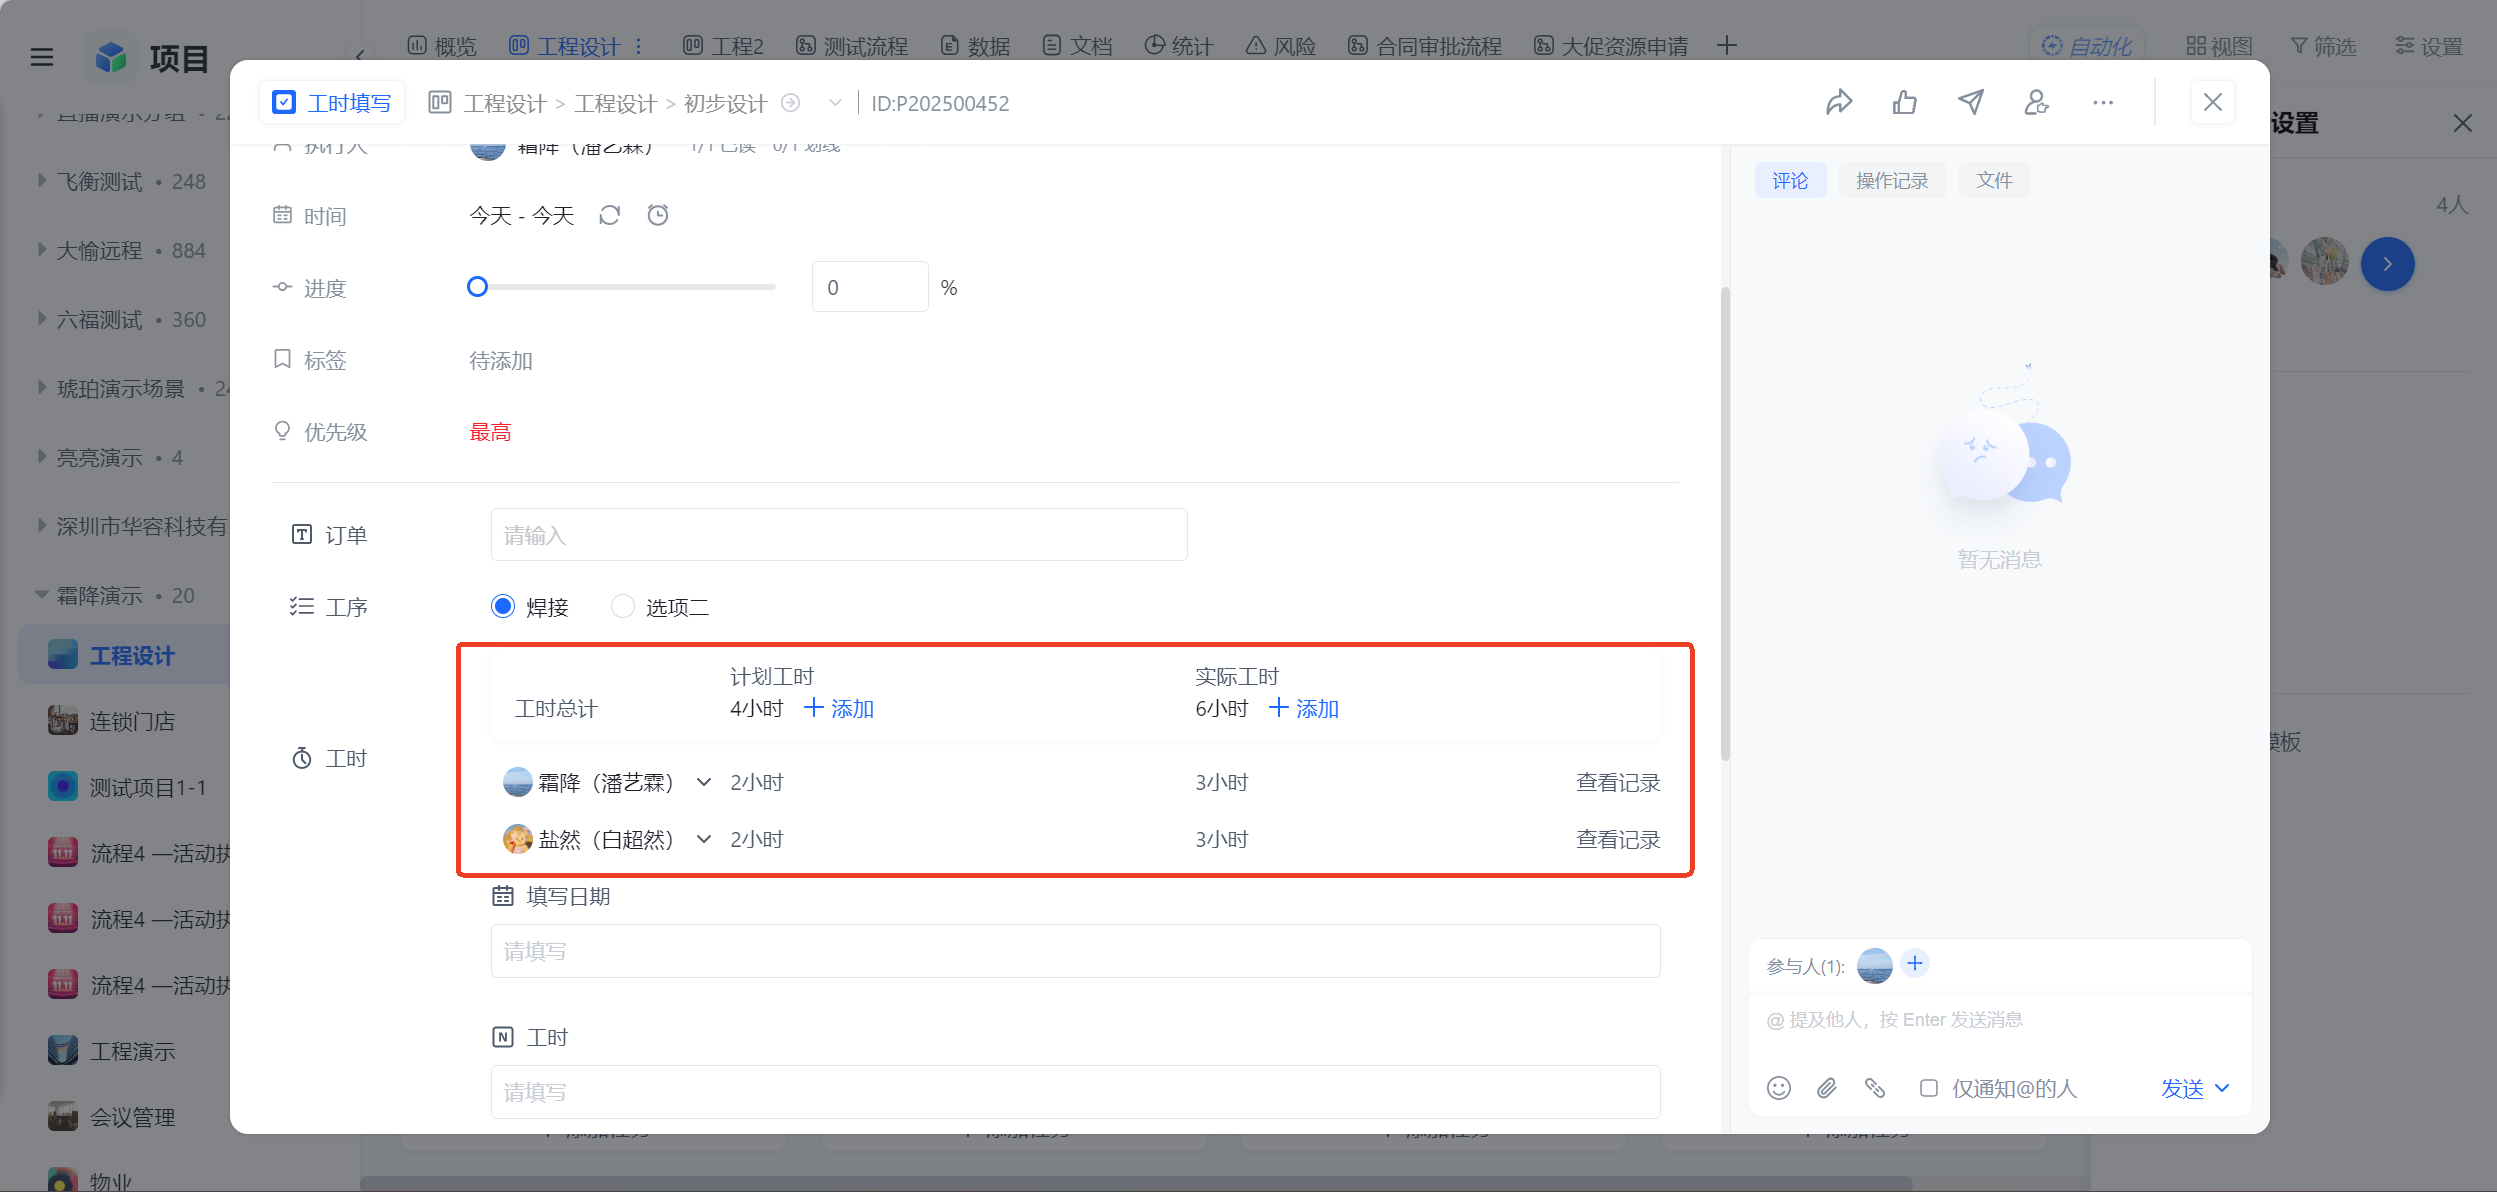
Task: Click the 最高 priority value
Action: tap(490, 432)
